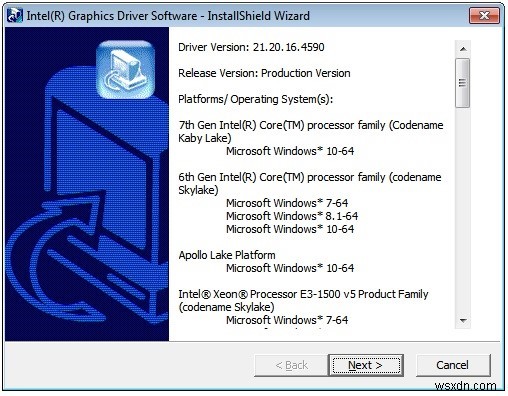Click the disabled Back button
This screenshot has height=396, width=508.
point(291,365)
